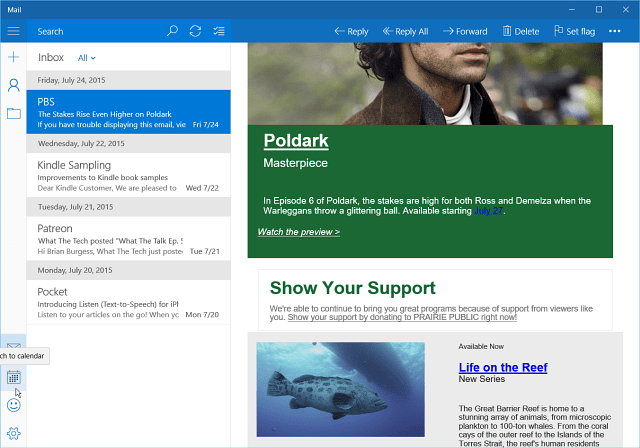
Task: Open the Pocket email
Action: 129,302
